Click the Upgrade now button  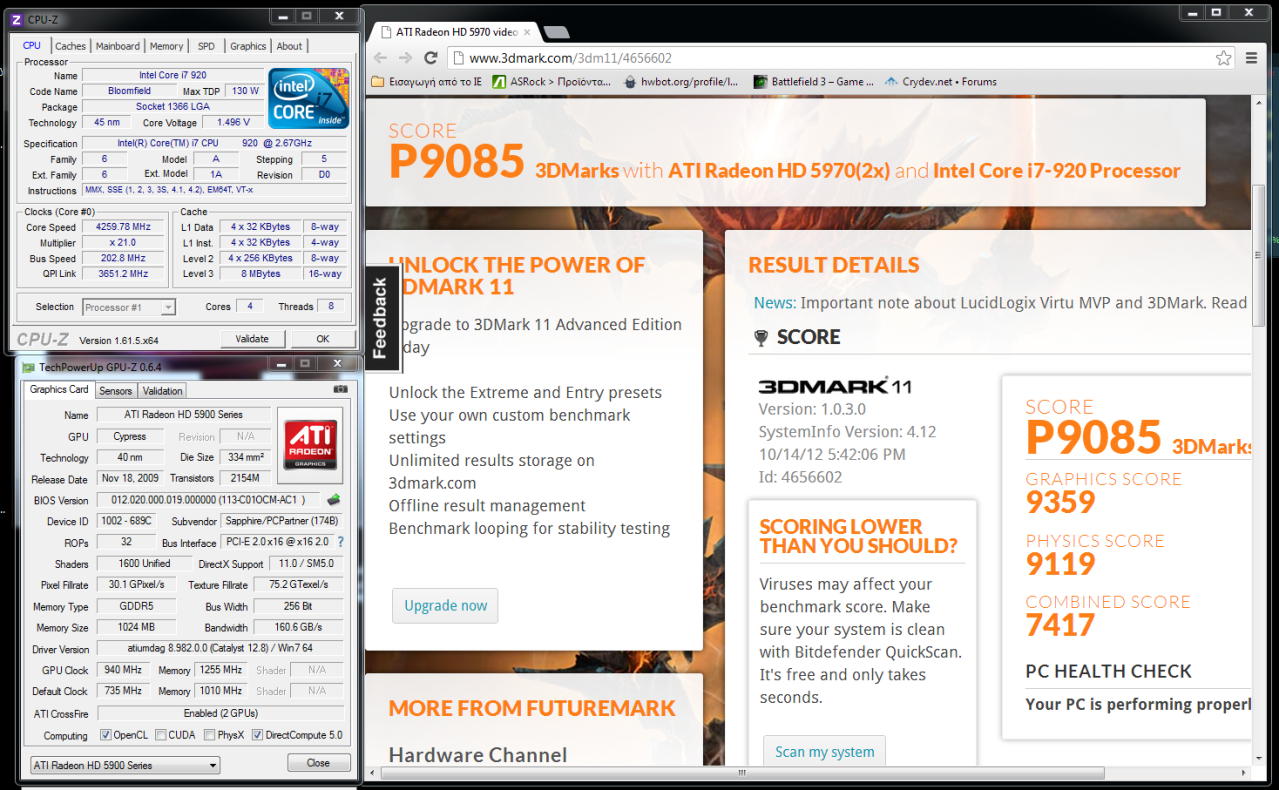coord(445,606)
